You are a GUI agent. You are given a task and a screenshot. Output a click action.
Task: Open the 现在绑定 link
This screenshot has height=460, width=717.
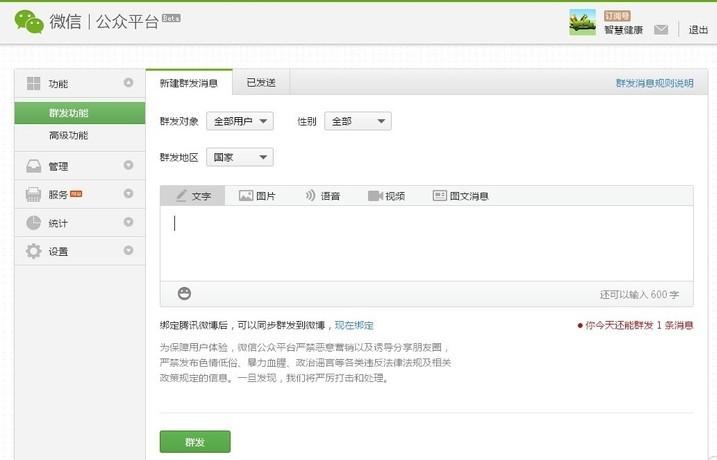coord(354,325)
